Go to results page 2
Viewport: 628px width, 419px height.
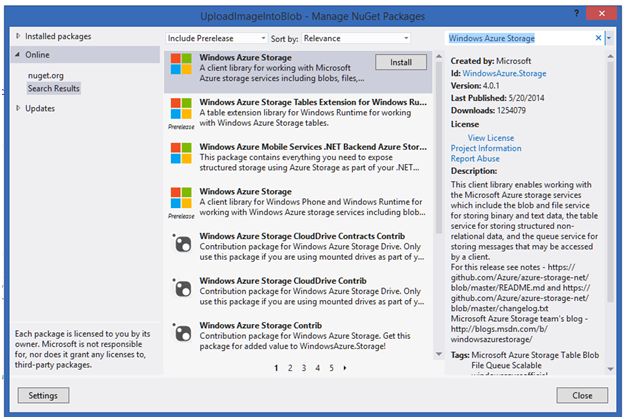(x=290, y=368)
